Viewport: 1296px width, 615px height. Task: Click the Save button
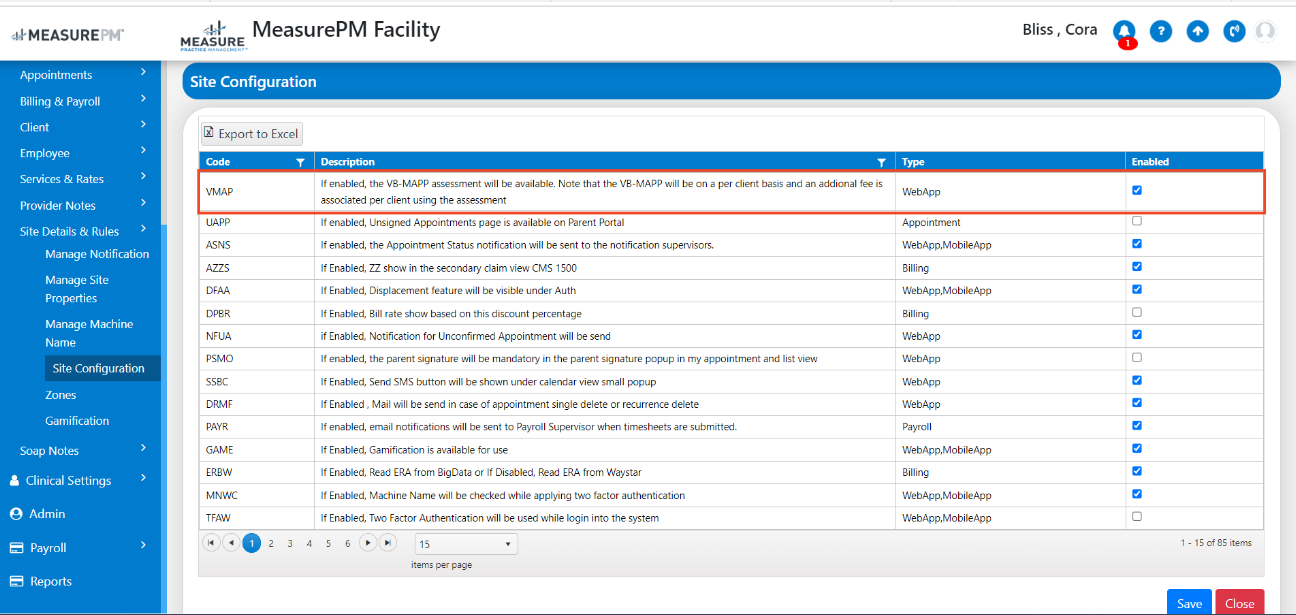pyautogui.click(x=1189, y=602)
